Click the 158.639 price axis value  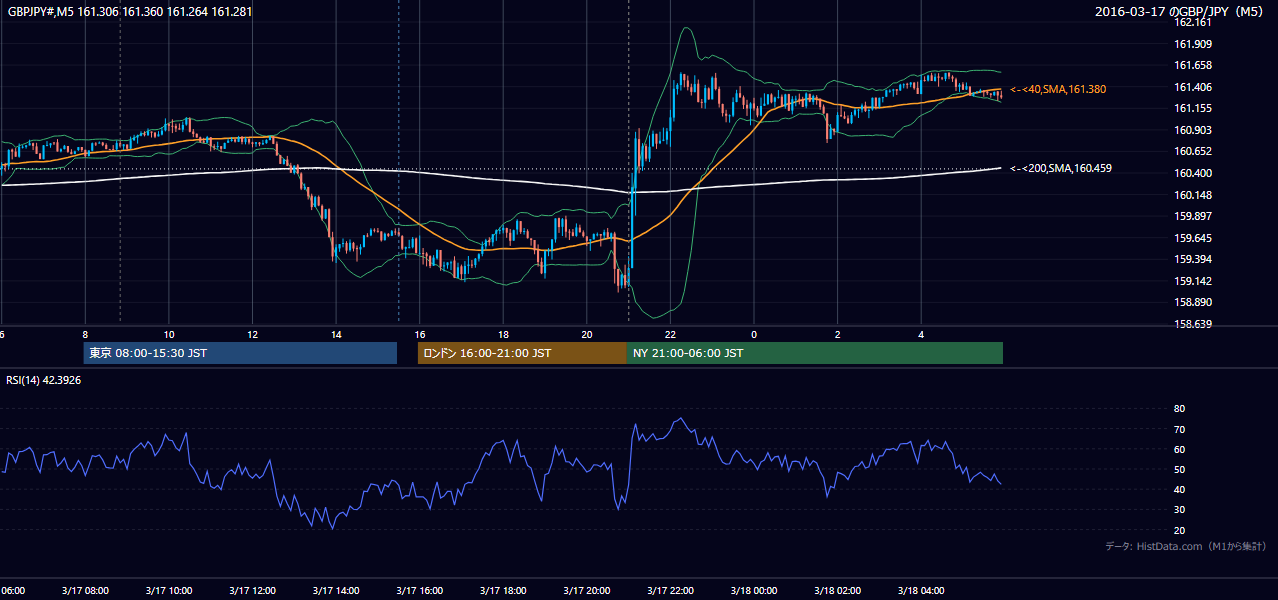1193,324
